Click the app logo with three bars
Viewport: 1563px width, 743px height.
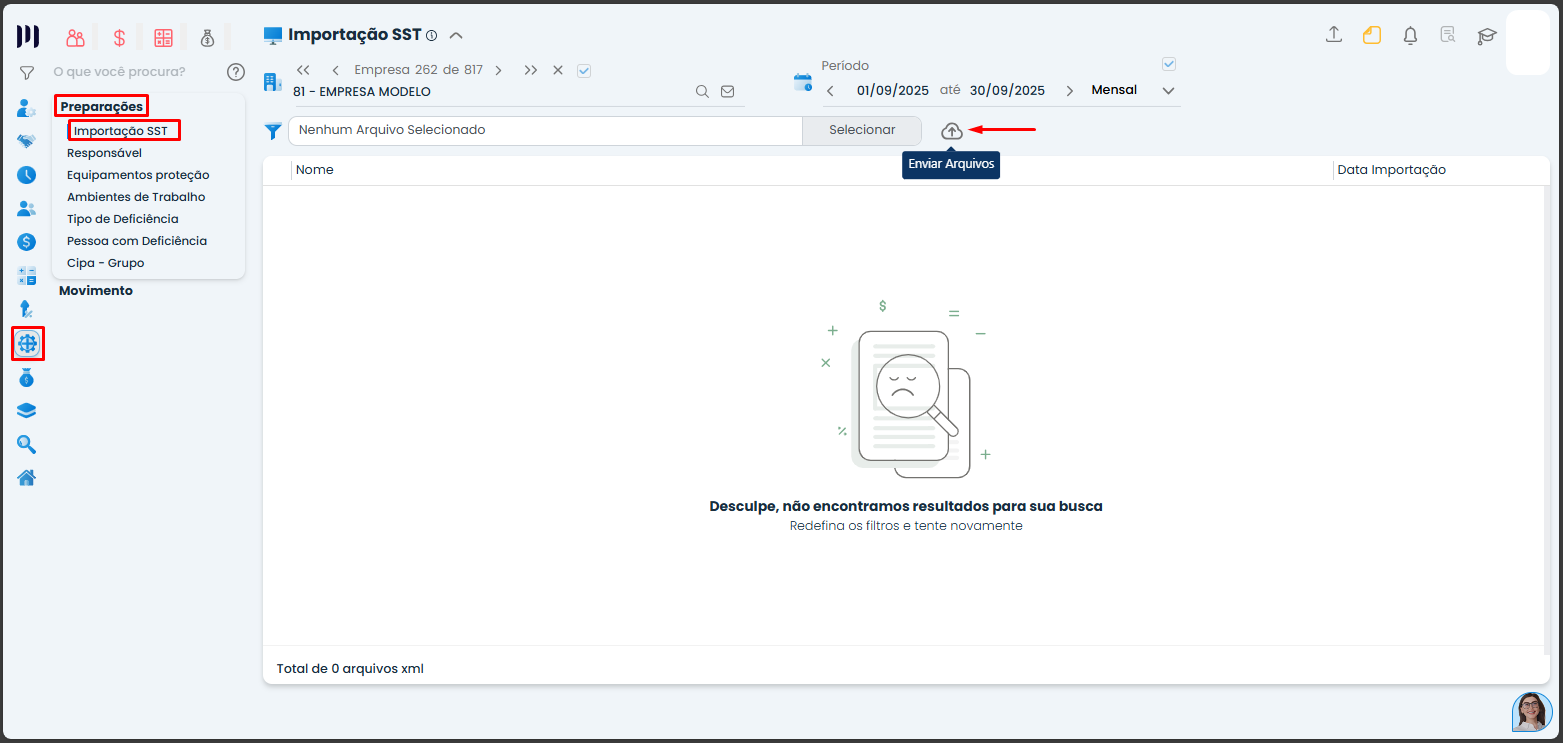click(x=28, y=37)
